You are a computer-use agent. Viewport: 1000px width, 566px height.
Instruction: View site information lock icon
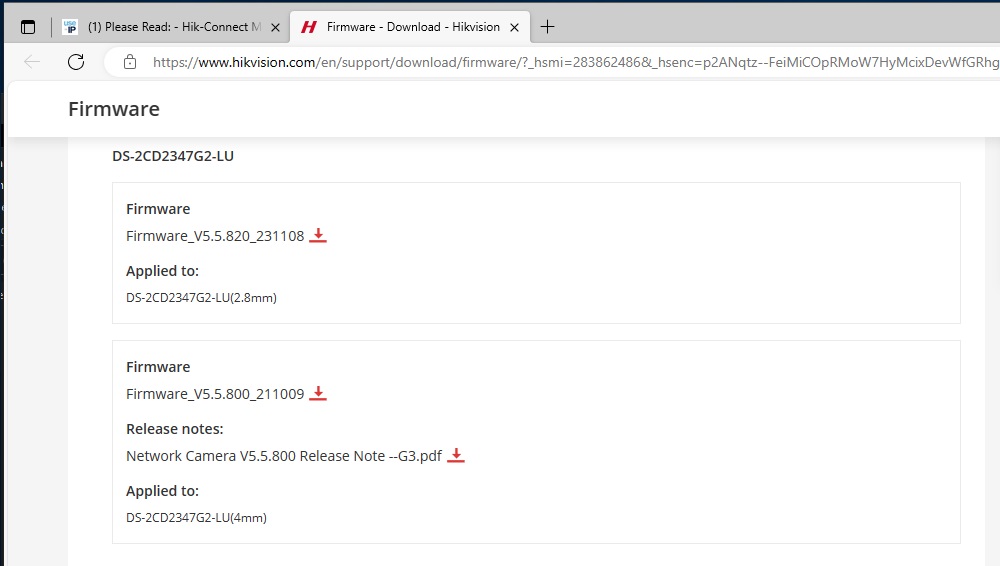[130, 62]
